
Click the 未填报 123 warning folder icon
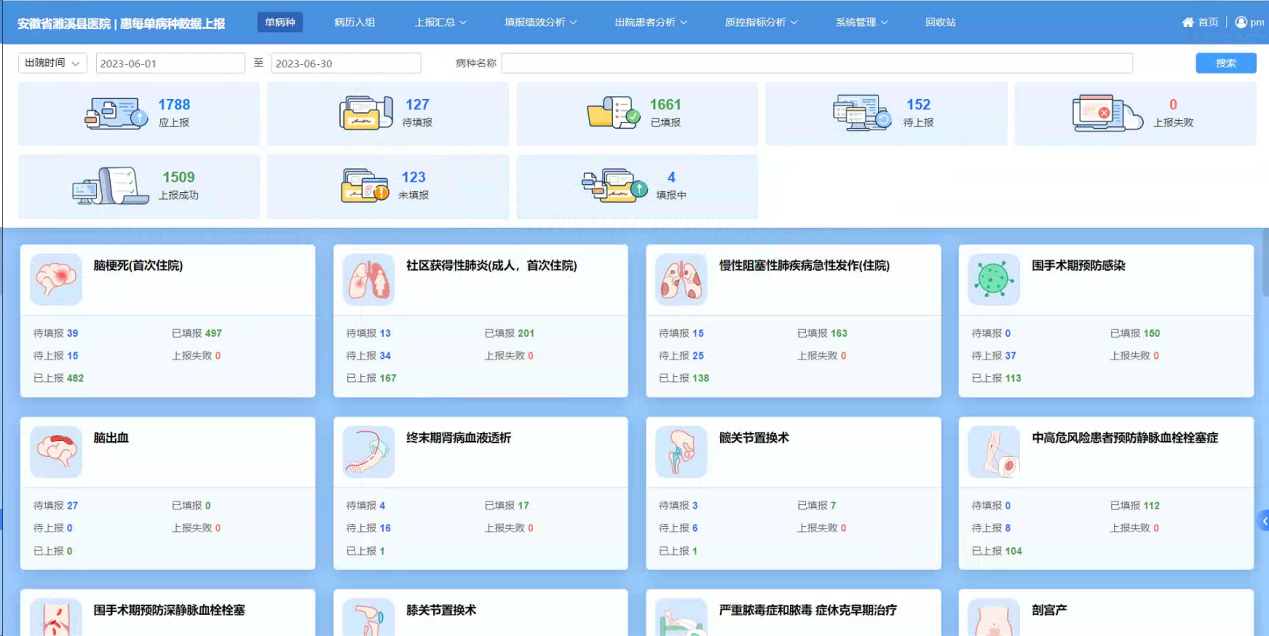[x=365, y=186]
